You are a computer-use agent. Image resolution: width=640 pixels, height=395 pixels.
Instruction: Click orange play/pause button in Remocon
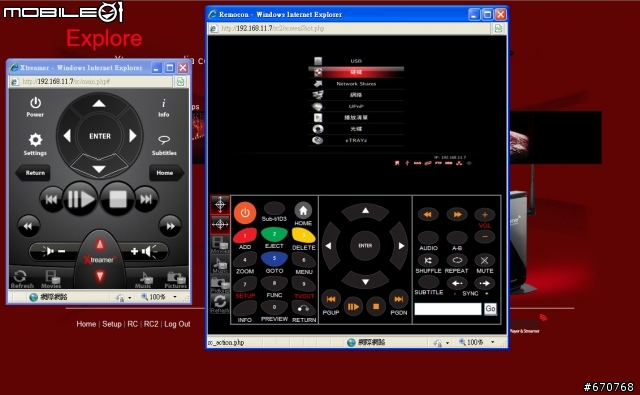coord(353,306)
